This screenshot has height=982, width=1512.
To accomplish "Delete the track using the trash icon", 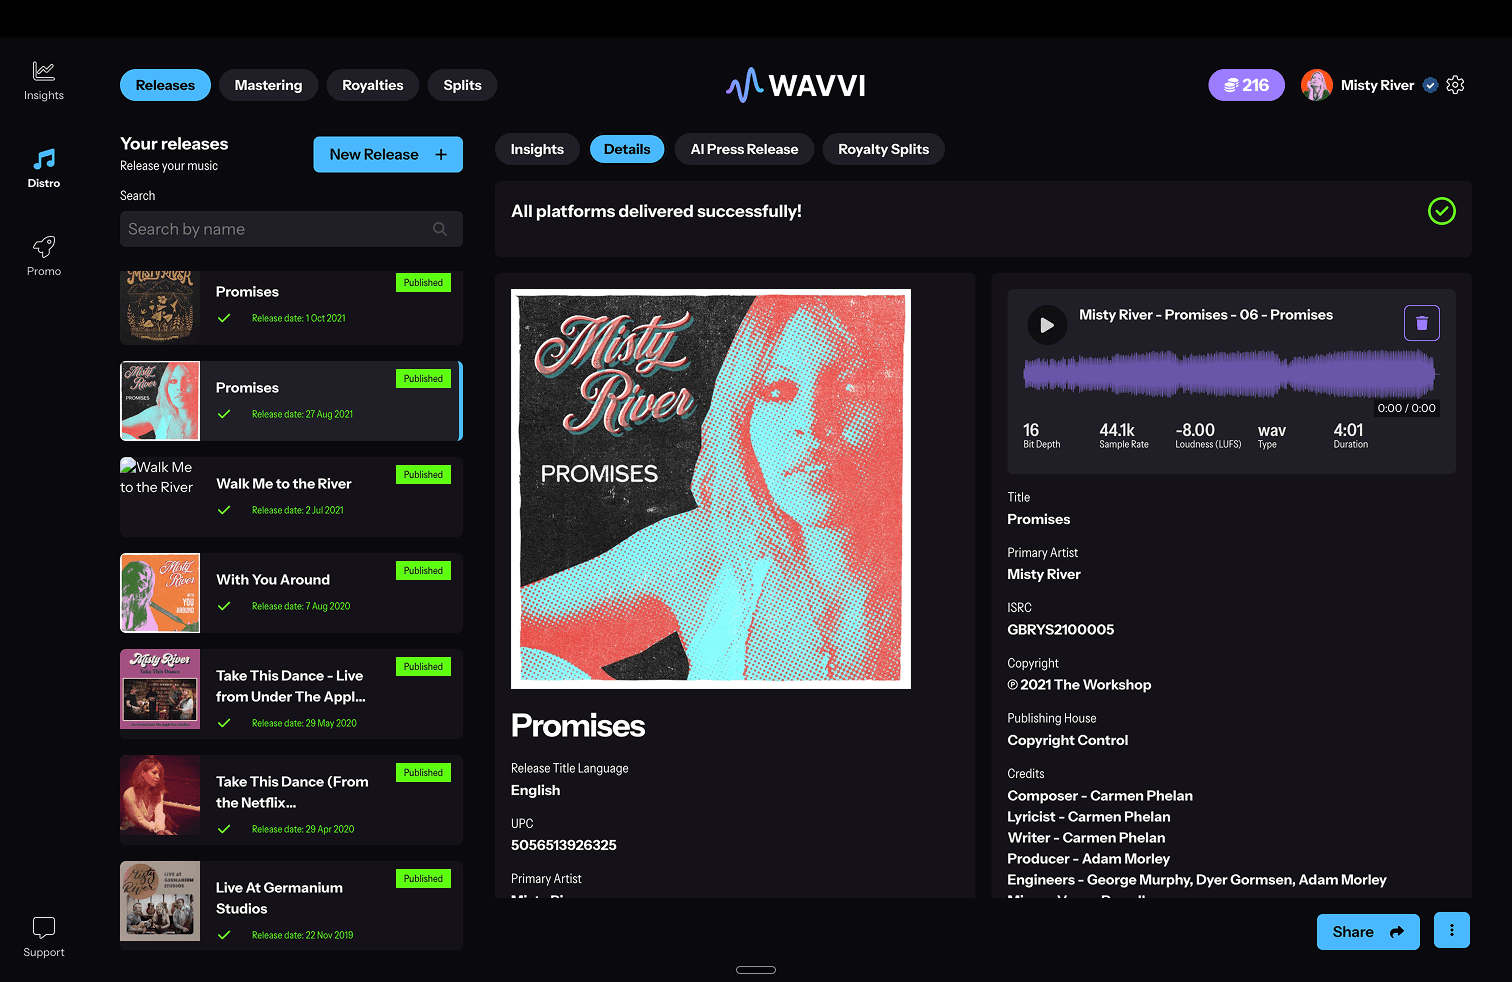I will pyautogui.click(x=1421, y=323).
